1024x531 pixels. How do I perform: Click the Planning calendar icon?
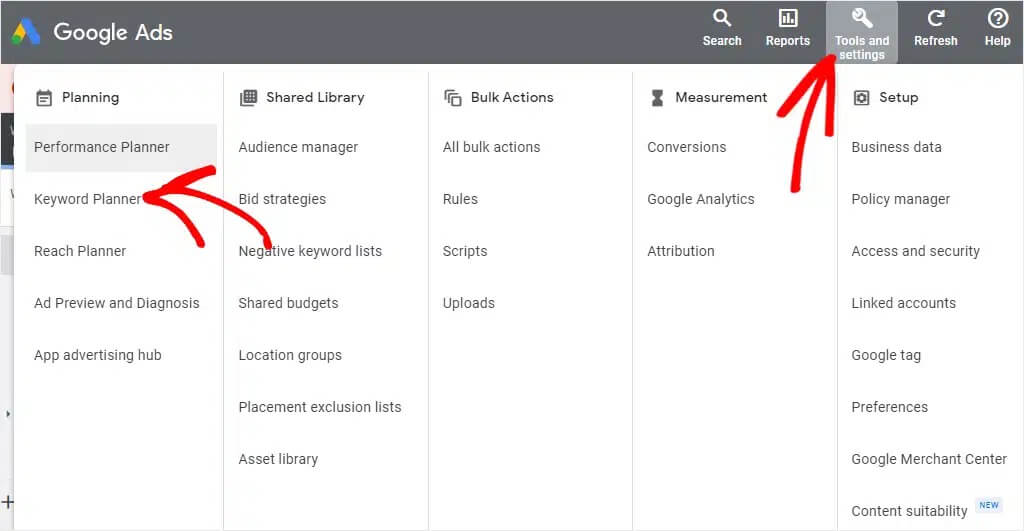(x=44, y=98)
